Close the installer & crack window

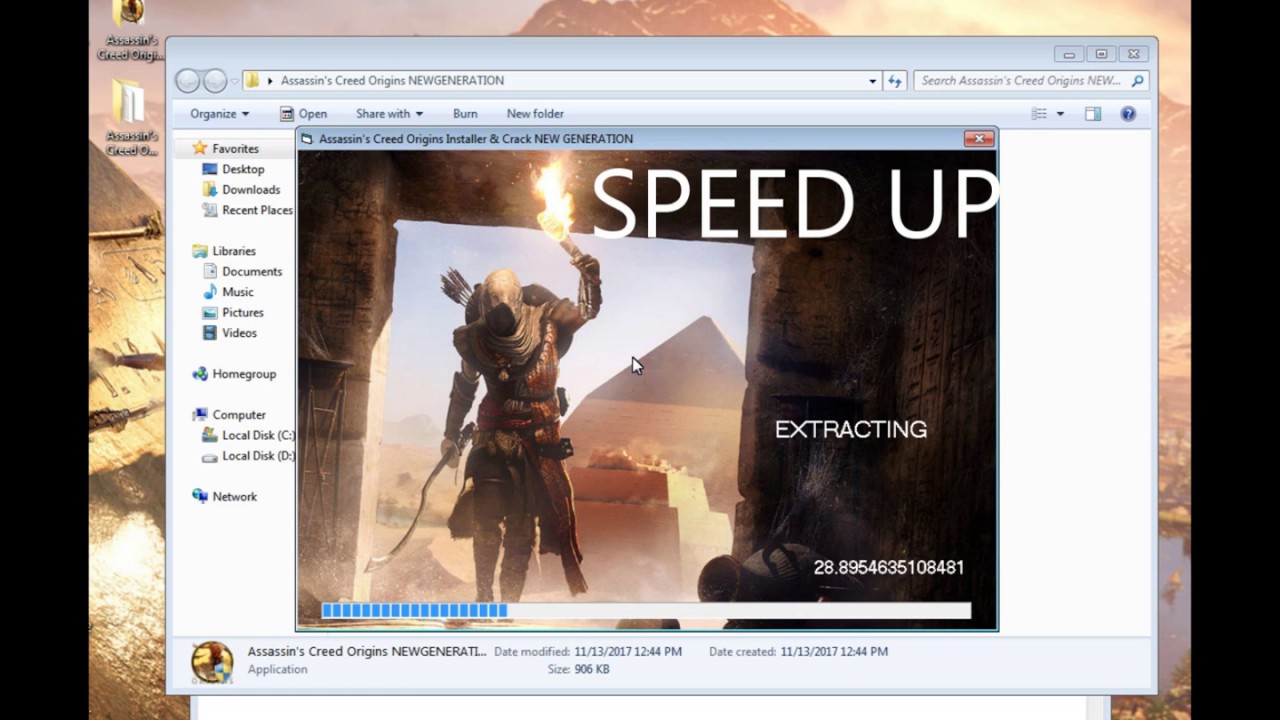click(x=979, y=139)
